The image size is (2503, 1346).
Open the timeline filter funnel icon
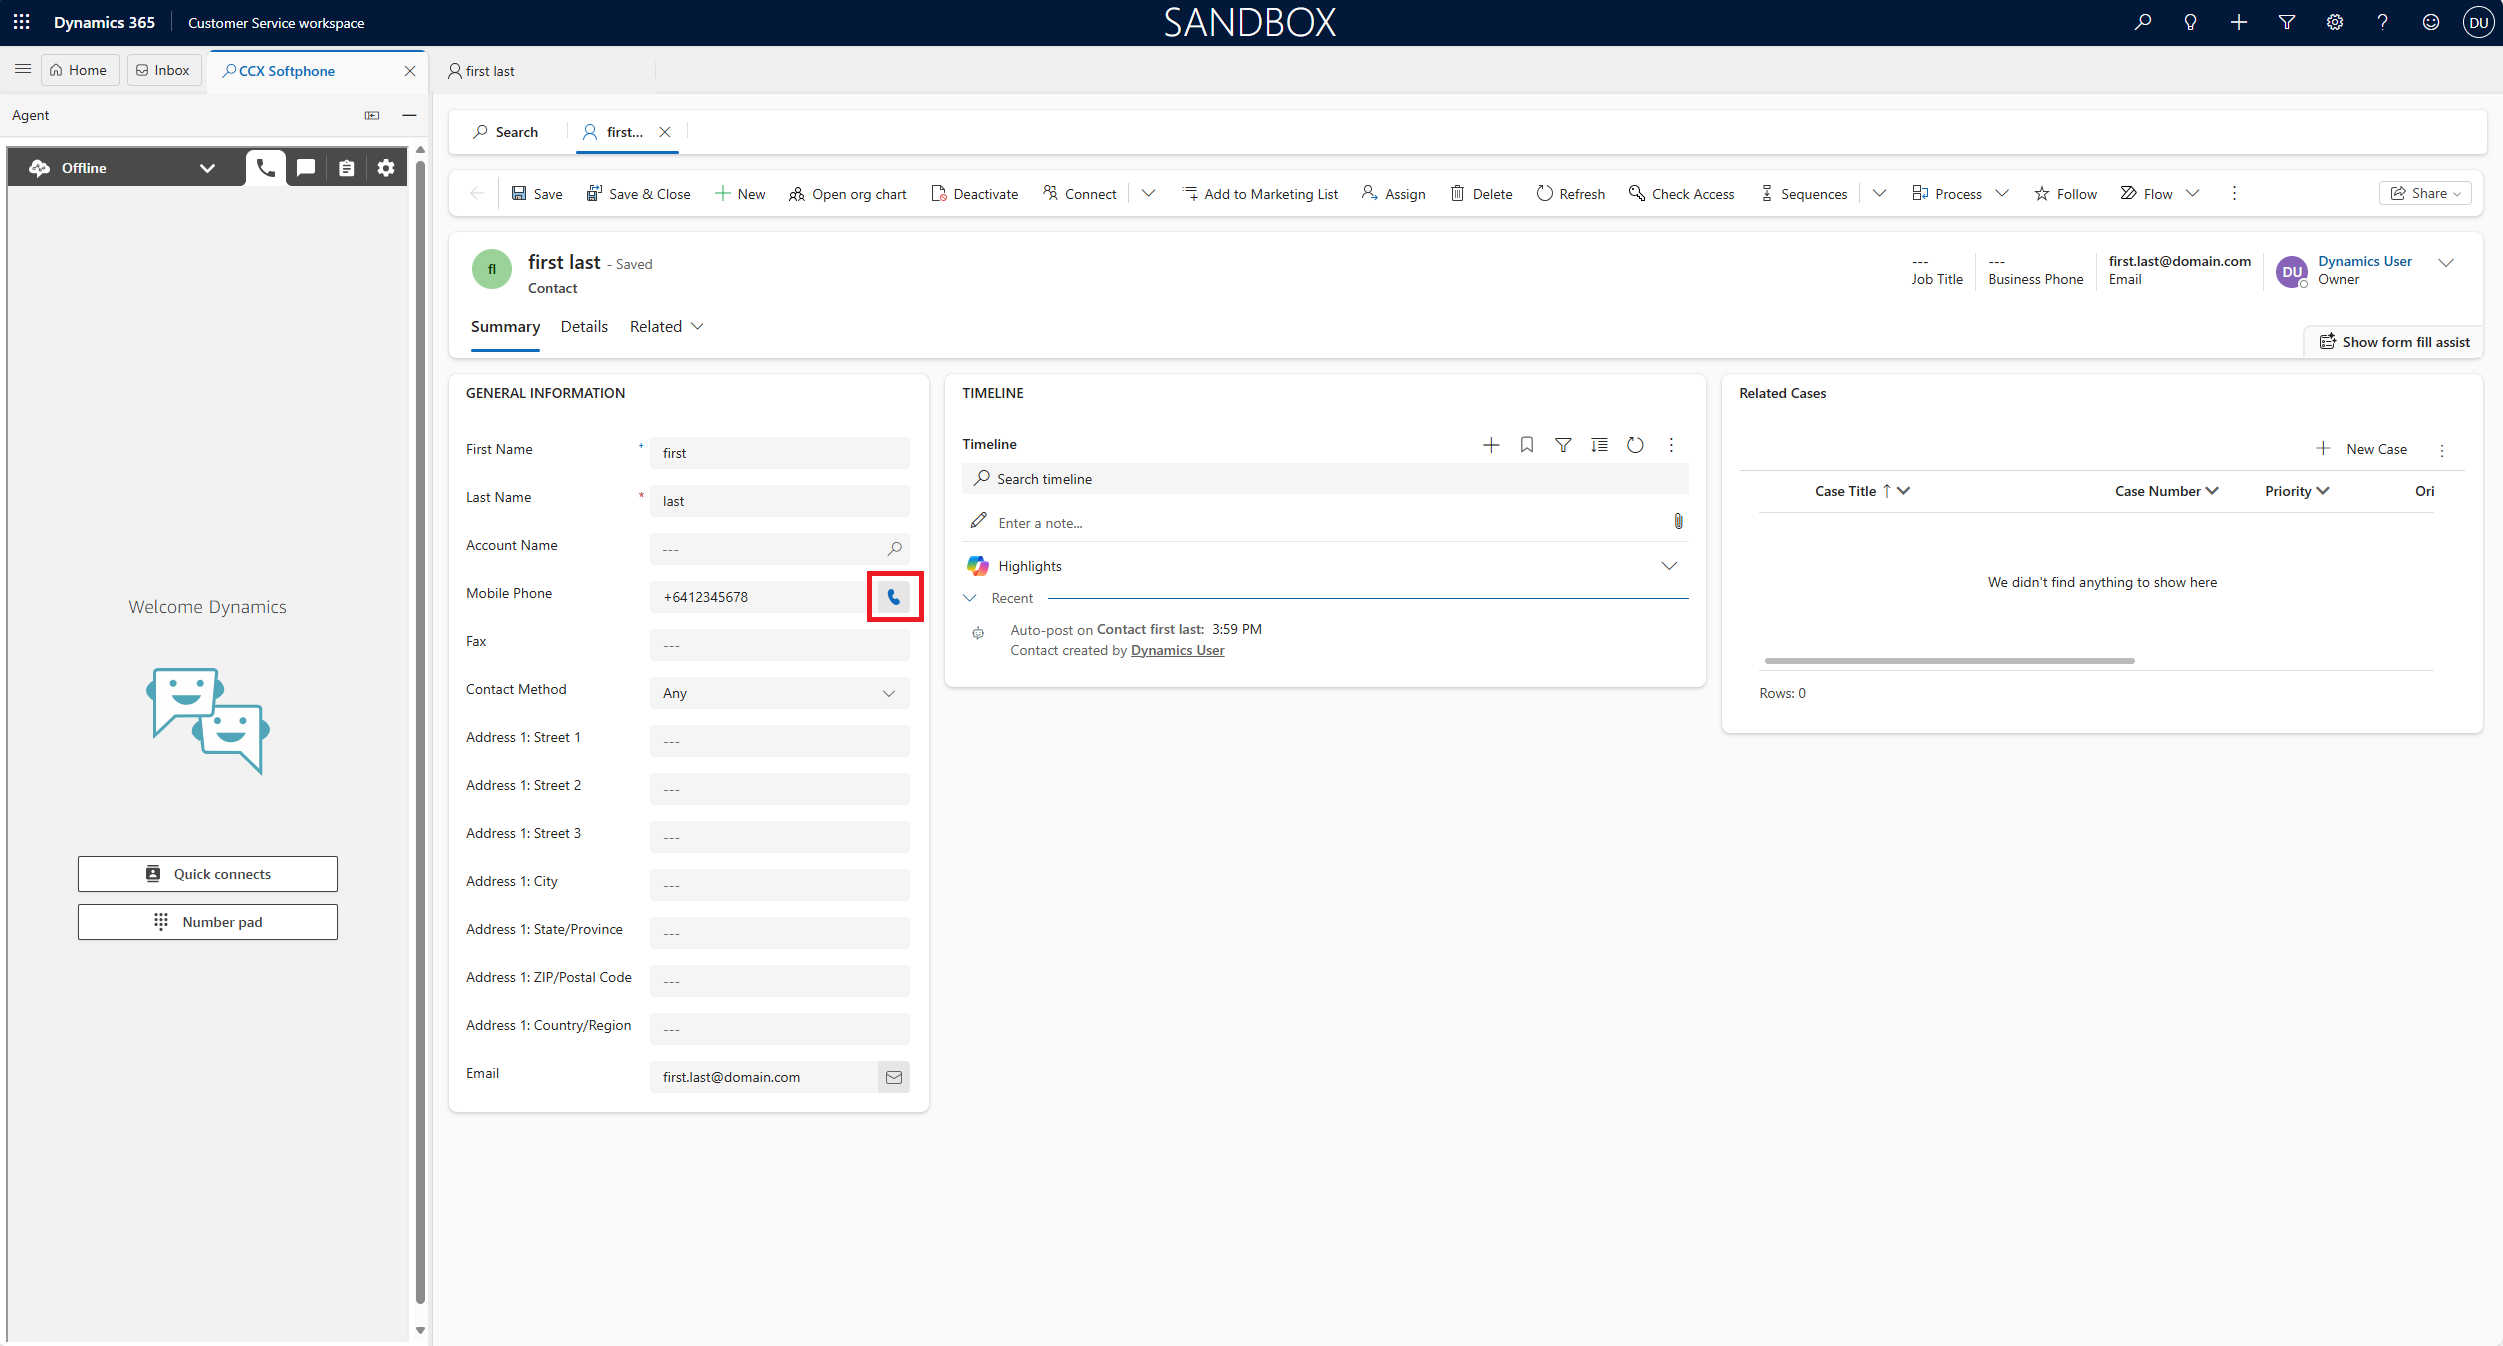coord(1562,445)
